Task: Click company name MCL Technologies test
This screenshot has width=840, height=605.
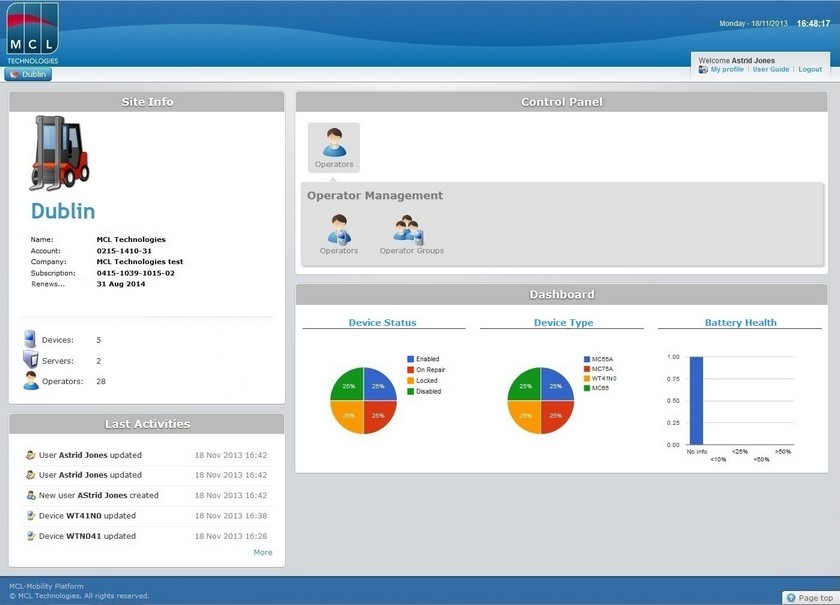Action: (140, 262)
